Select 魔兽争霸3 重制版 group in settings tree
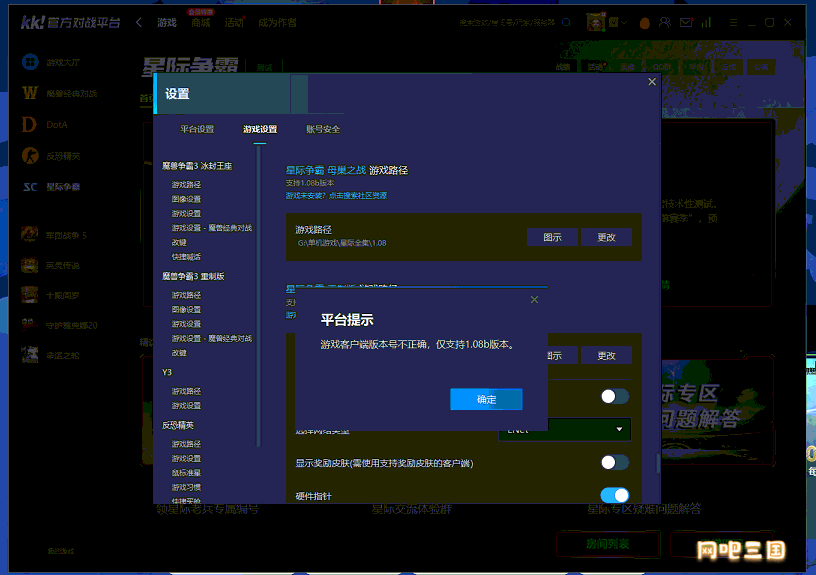816x575 pixels. [193, 276]
